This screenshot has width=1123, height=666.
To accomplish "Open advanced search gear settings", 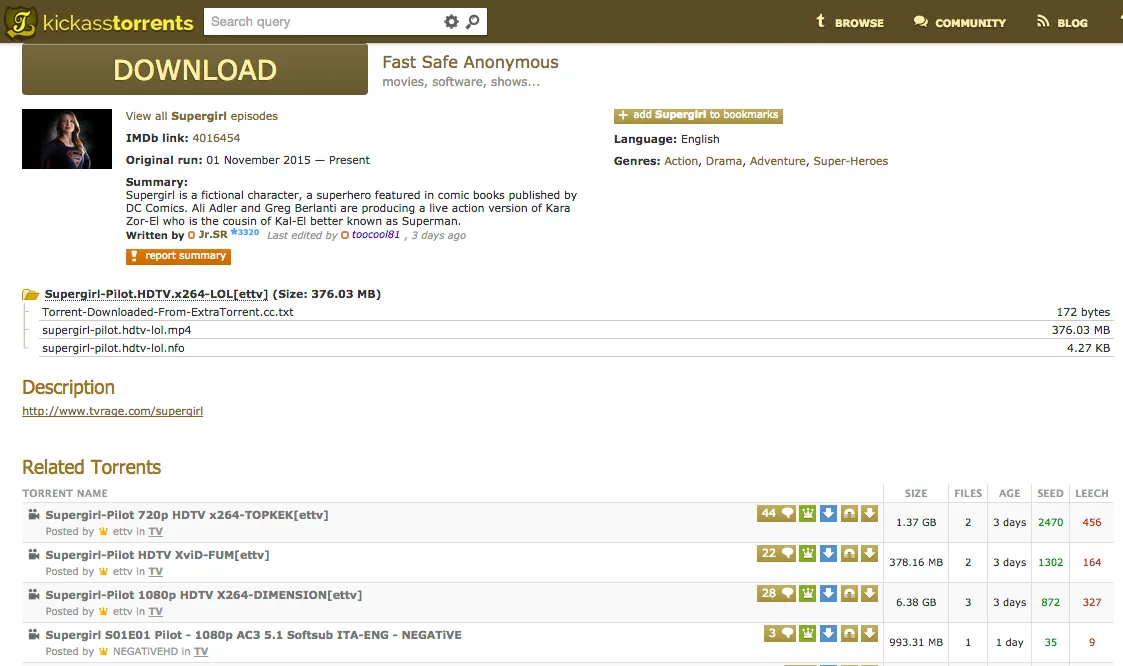I will 451,21.
